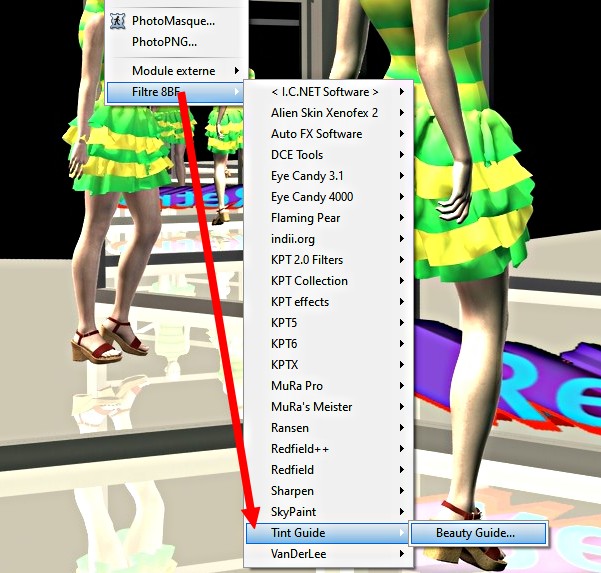
Task: Open the Flaming Pear submenu
Action: coord(328,218)
